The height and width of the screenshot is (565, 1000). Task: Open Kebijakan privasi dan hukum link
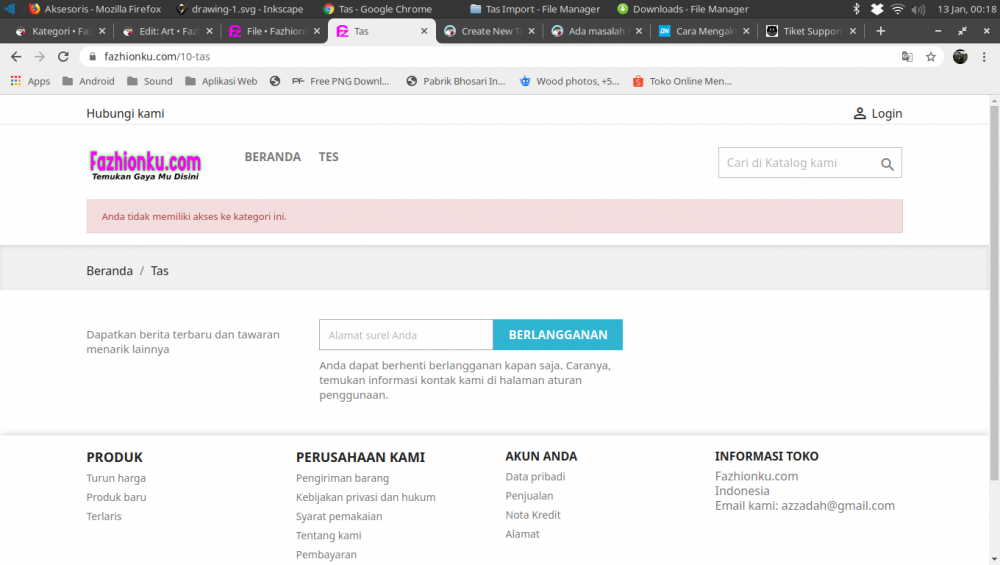click(x=365, y=497)
